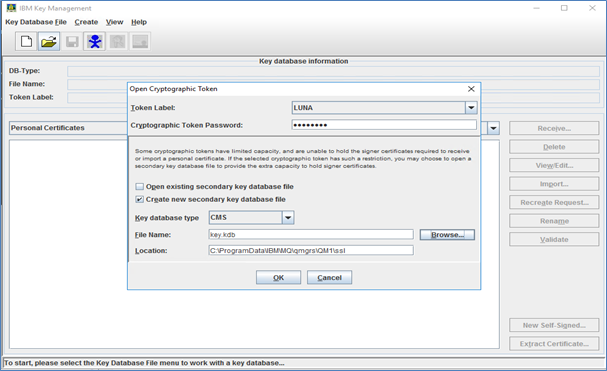Minimize the IBM Key Management window
Viewport: 607px width, 371px height.
[x=536, y=8]
